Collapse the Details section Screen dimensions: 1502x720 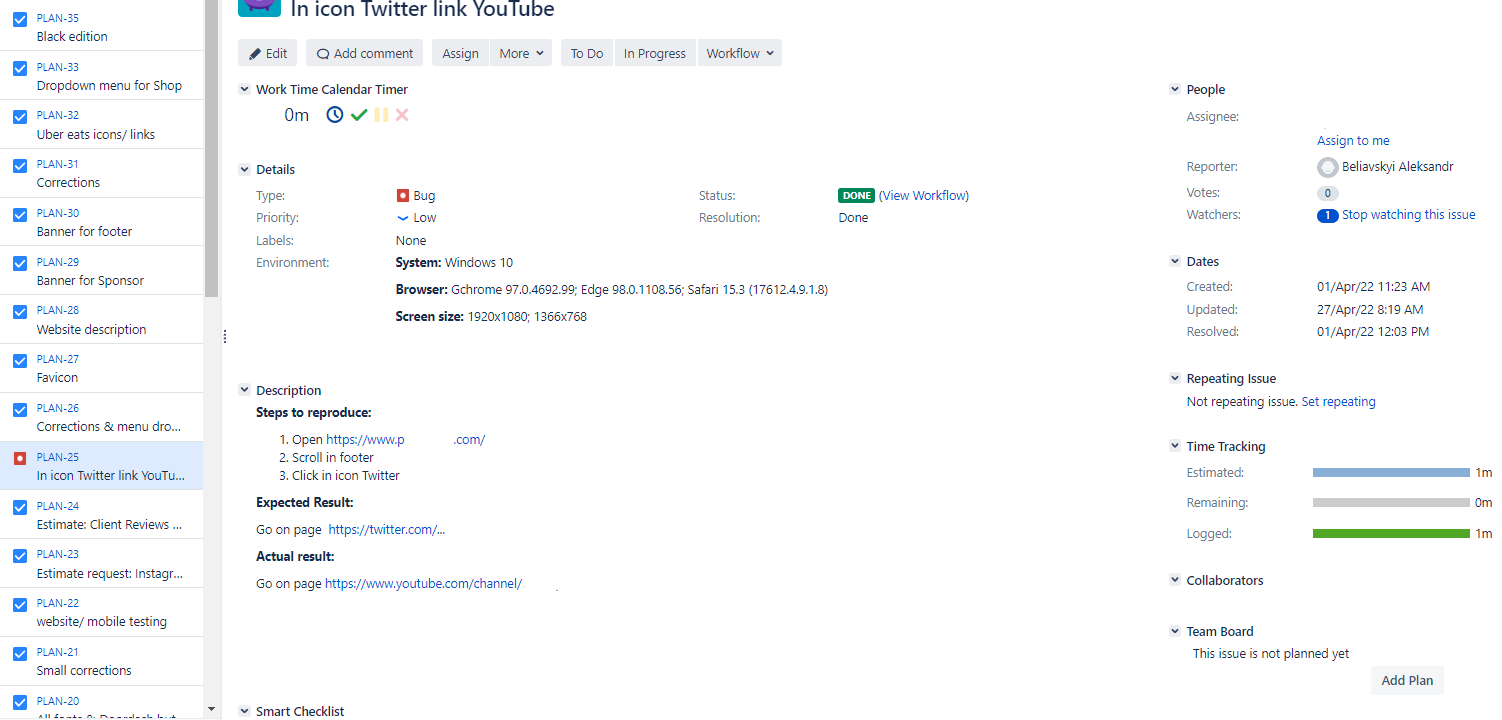pos(244,169)
